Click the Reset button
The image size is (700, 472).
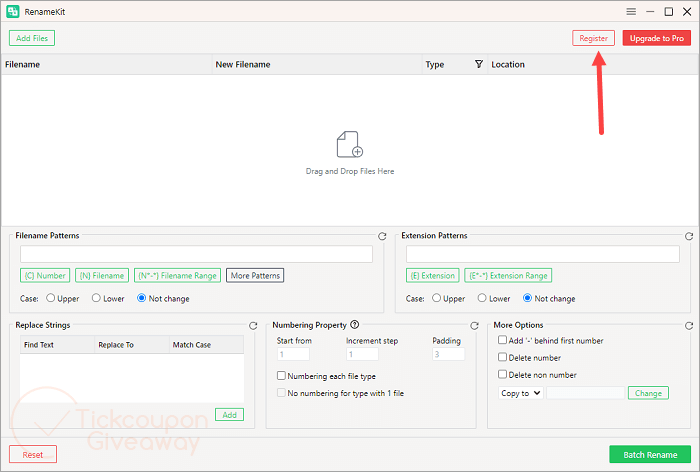pos(33,455)
